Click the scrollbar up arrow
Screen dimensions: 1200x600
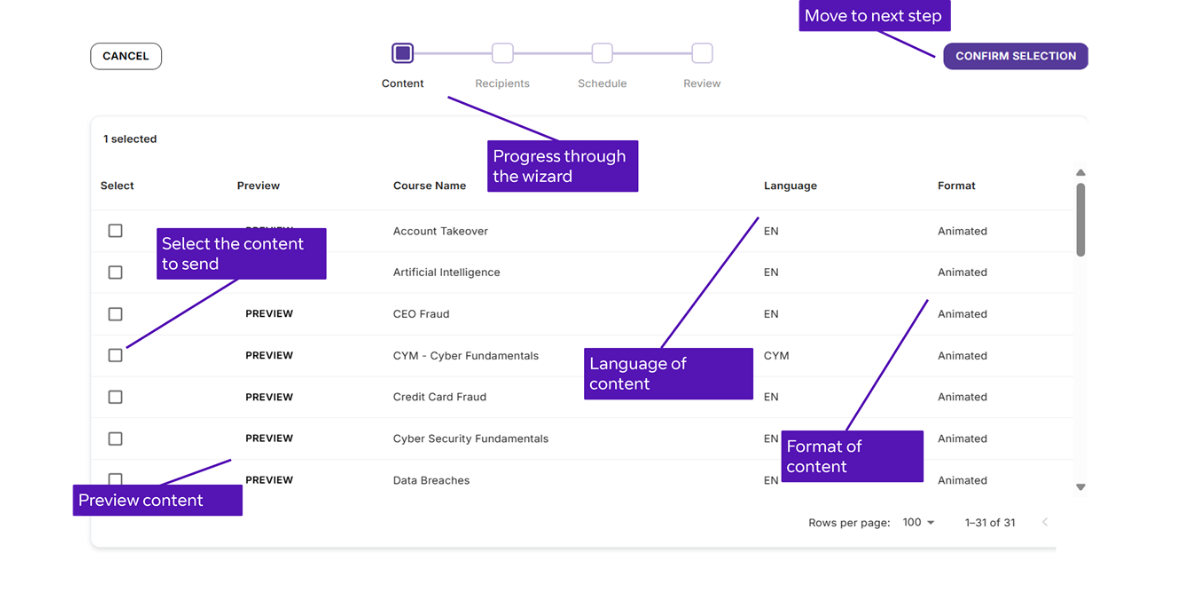(x=1081, y=172)
